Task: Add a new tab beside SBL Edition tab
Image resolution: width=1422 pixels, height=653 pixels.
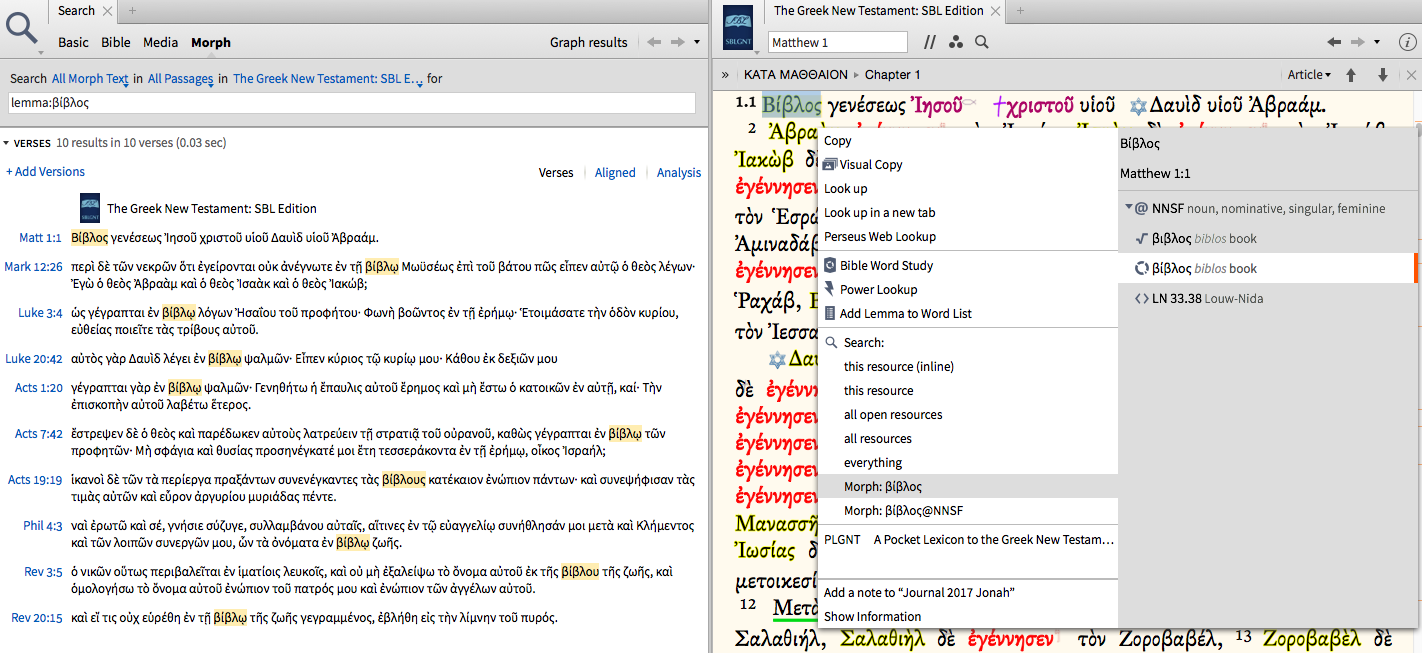Action: tap(1021, 11)
